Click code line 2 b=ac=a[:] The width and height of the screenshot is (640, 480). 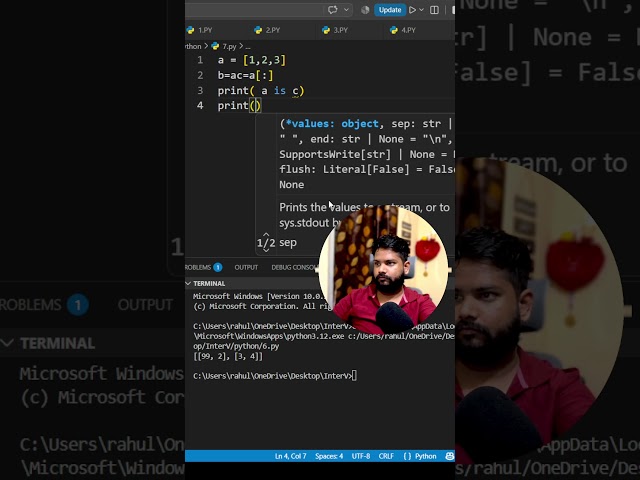point(245,76)
